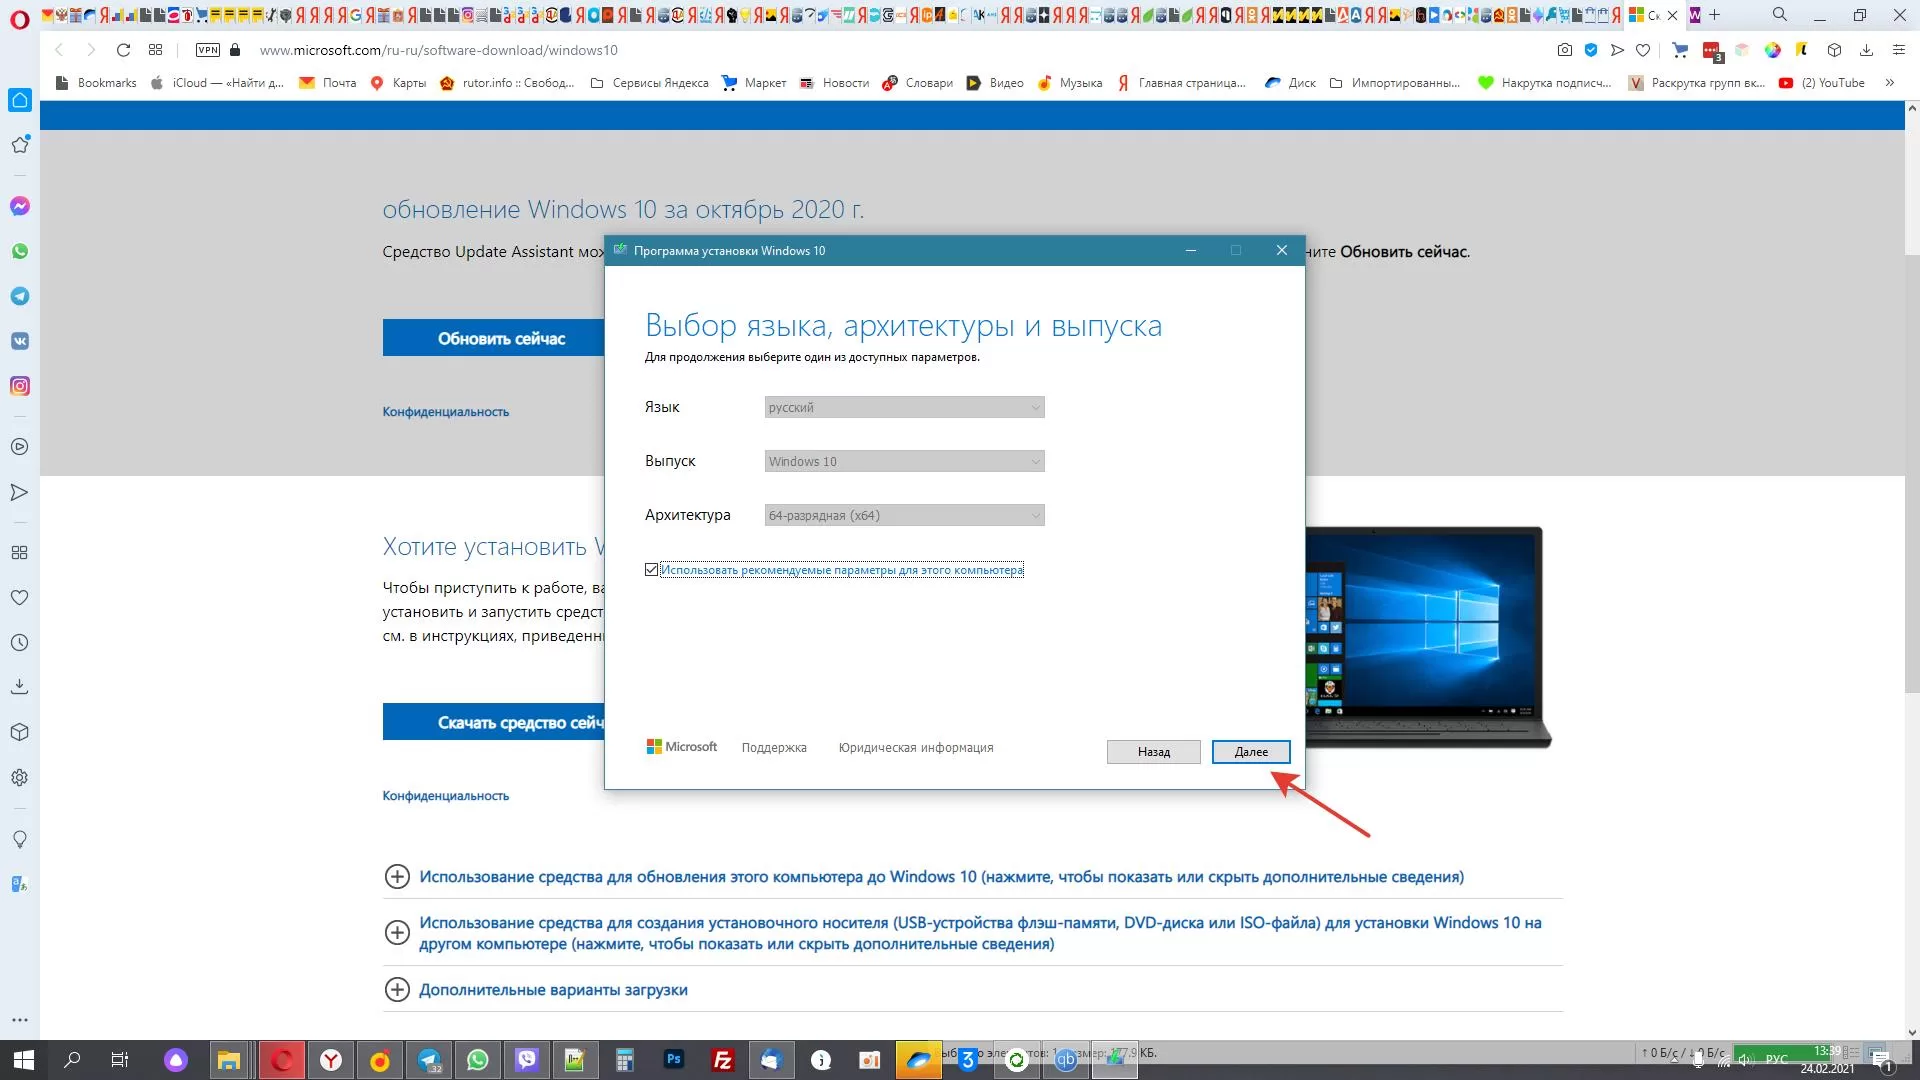Open sidebar history clock icon
Viewport: 1920px width, 1080px height.
20,643
